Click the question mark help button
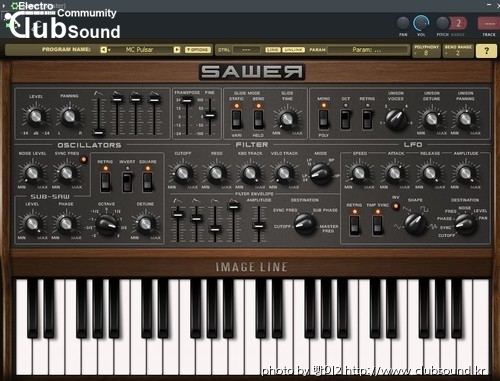The image size is (500, 381). point(486,51)
